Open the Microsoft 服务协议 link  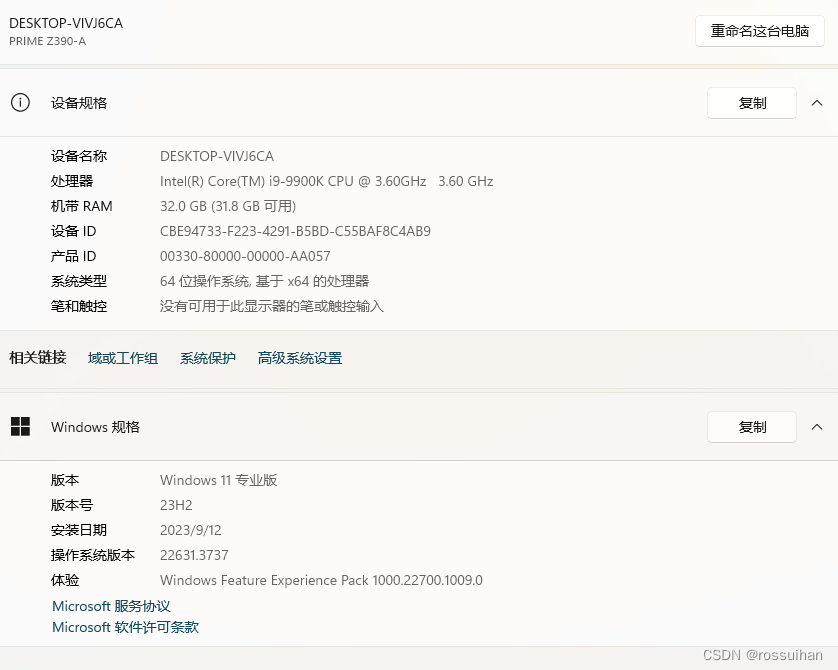[x=110, y=606]
